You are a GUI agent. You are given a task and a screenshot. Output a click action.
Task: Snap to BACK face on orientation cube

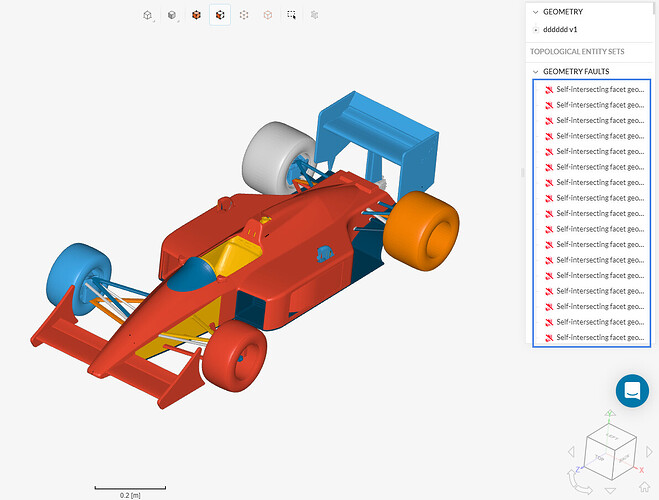click(624, 458)
